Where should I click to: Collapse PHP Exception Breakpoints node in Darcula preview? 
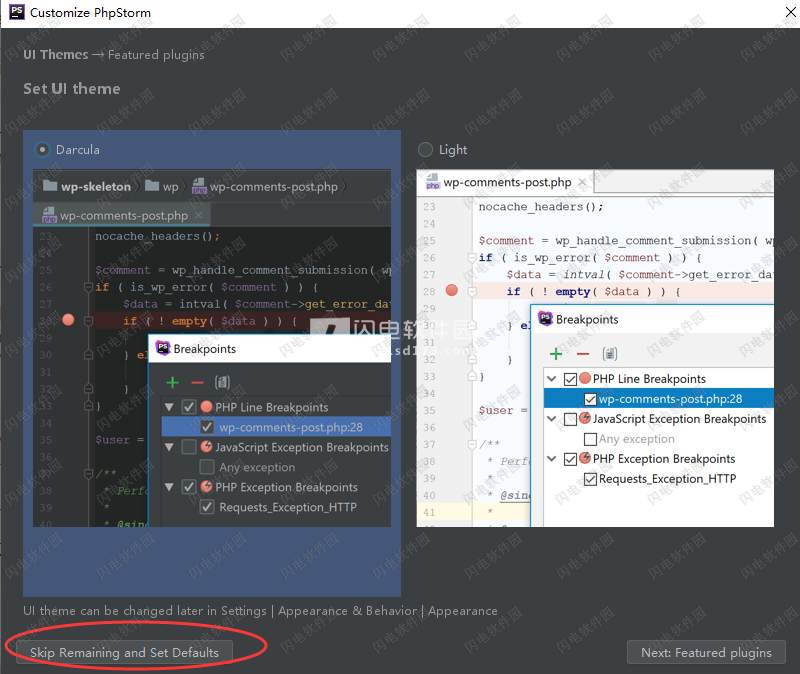(169, 487)
